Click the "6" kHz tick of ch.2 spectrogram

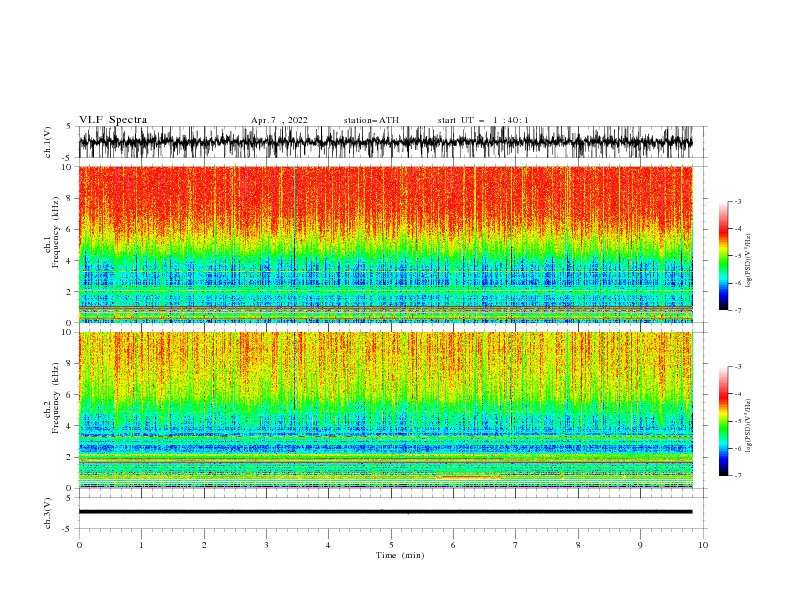tap(71, 394)
